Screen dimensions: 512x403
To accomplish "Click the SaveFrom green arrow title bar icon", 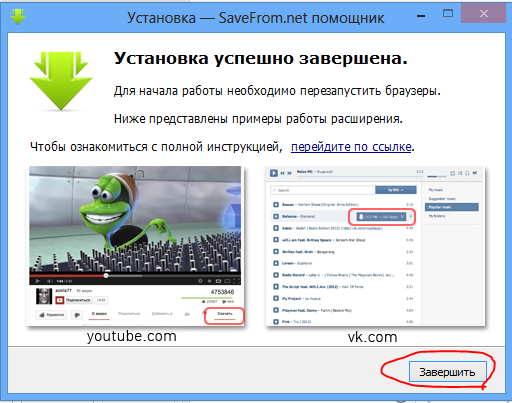I will pos(18,17).
